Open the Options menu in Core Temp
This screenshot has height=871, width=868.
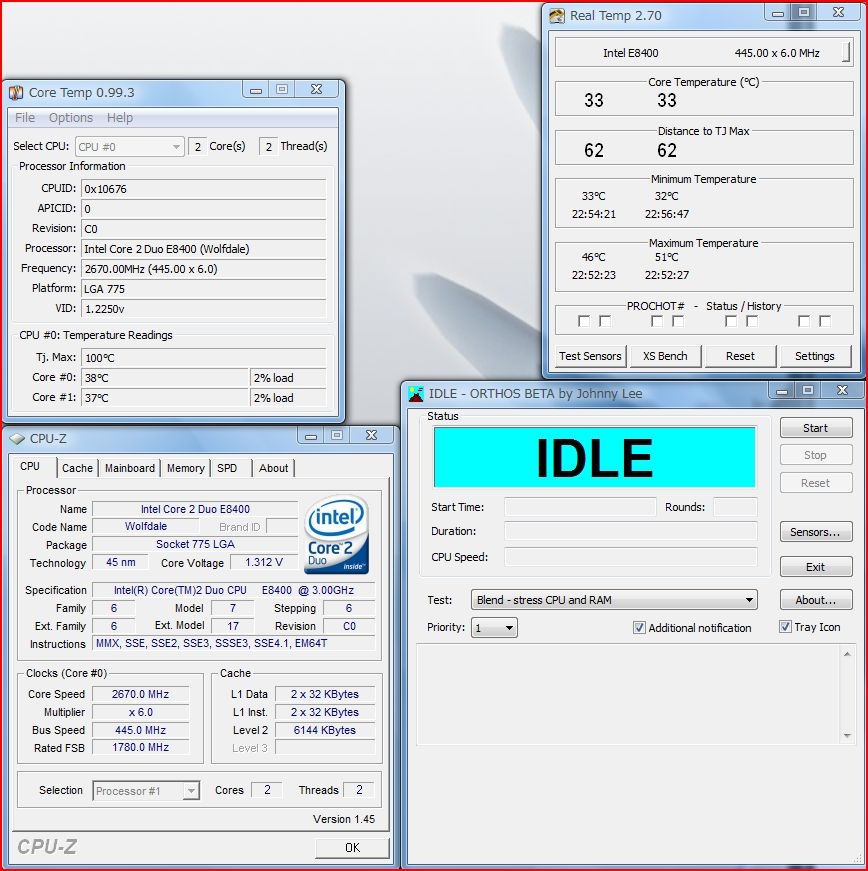[71, 118]
